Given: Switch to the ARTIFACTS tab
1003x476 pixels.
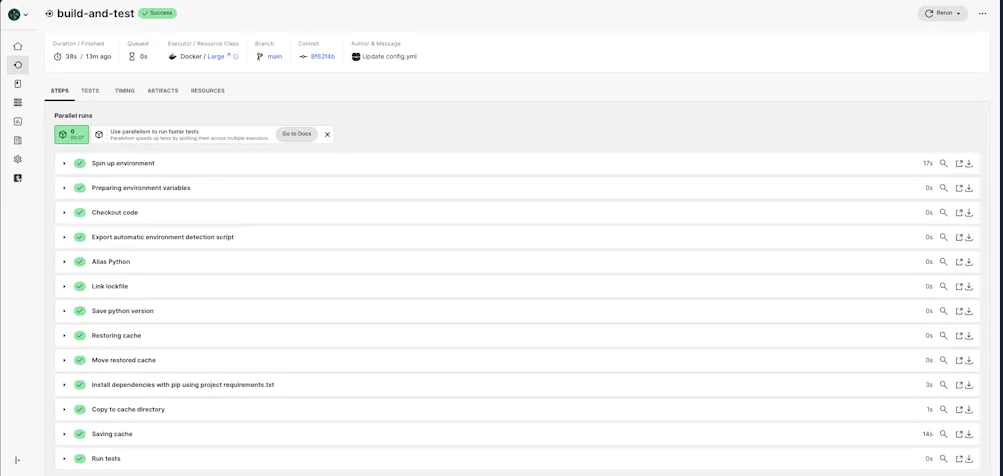Looking at the screenshot, I should click(162, 91).
